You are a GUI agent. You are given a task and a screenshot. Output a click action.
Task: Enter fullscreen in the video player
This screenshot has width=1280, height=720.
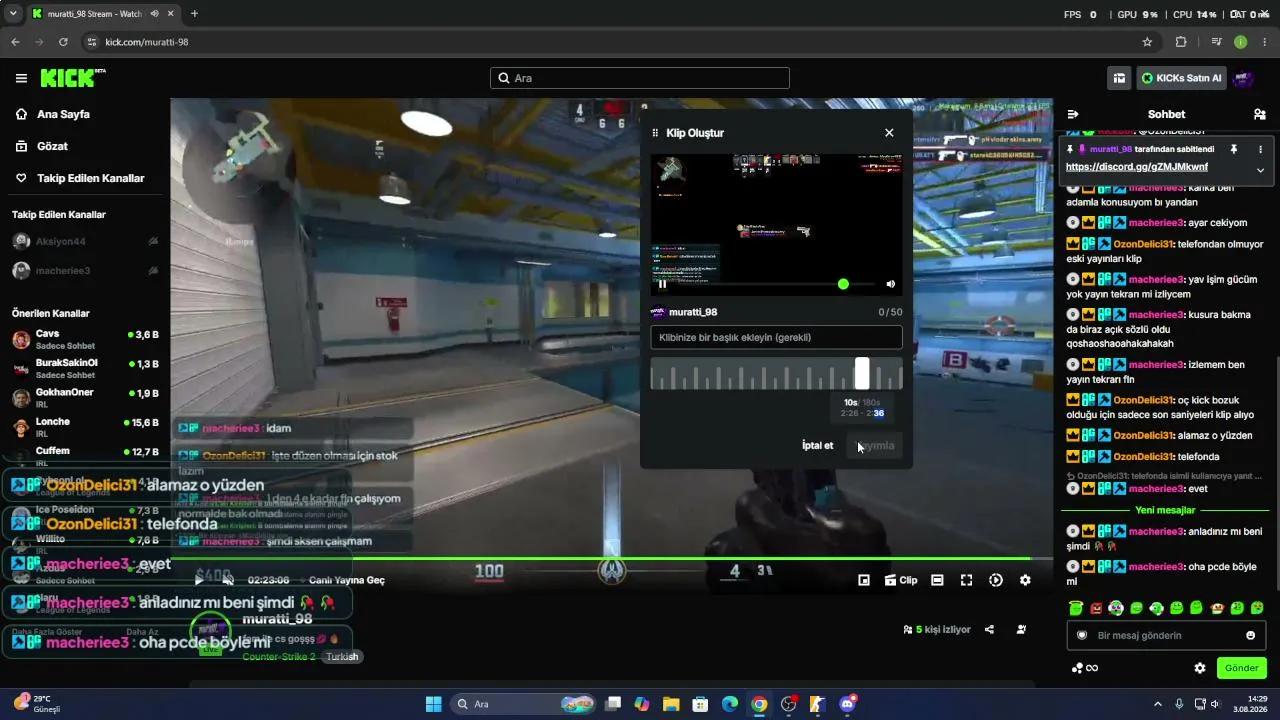(x=966, y=580)
